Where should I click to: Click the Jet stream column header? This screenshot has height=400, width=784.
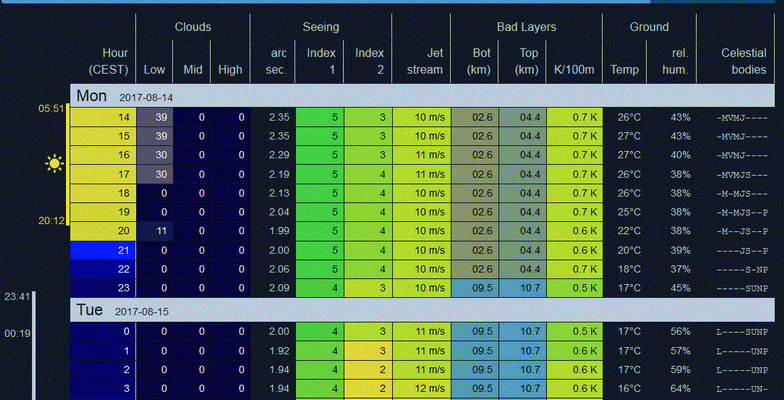point(420,60)
